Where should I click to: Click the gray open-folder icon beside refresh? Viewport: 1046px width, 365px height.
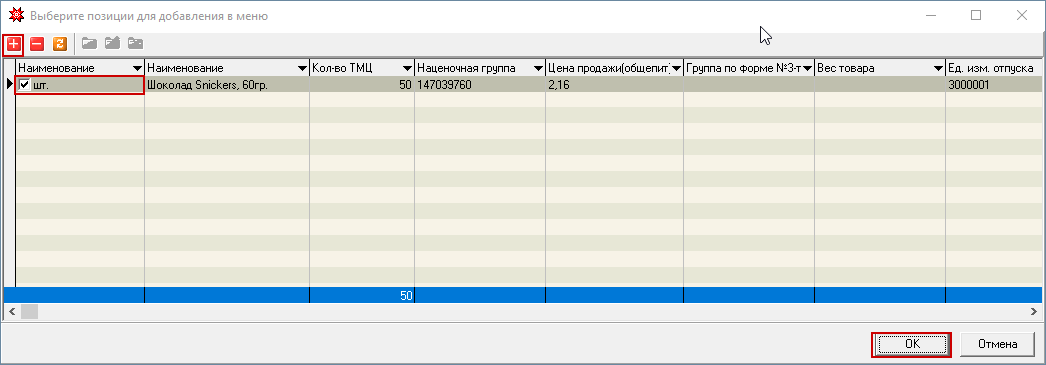click(89, 44)
